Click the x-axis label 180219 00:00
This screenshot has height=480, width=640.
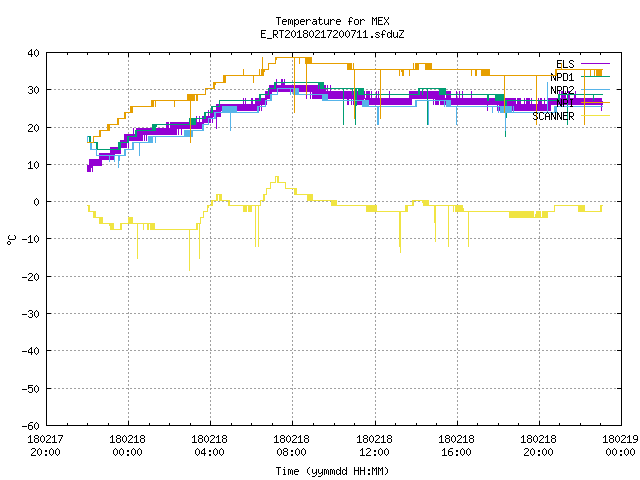point(620,446)
